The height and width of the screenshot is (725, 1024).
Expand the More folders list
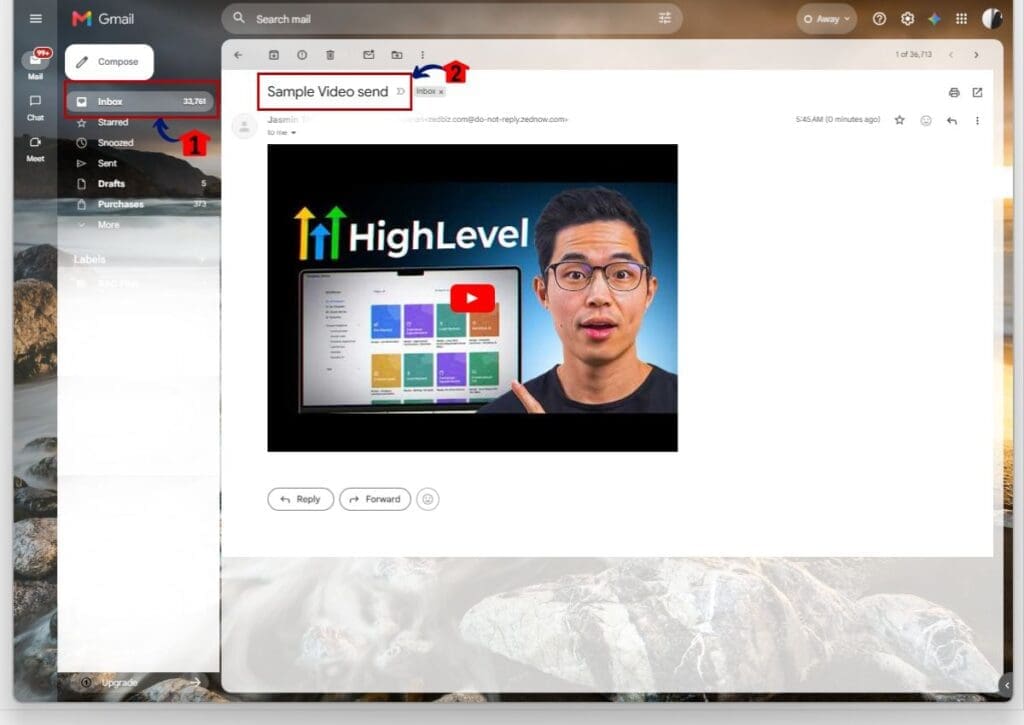pyautogui.click(x=108, y=225)
